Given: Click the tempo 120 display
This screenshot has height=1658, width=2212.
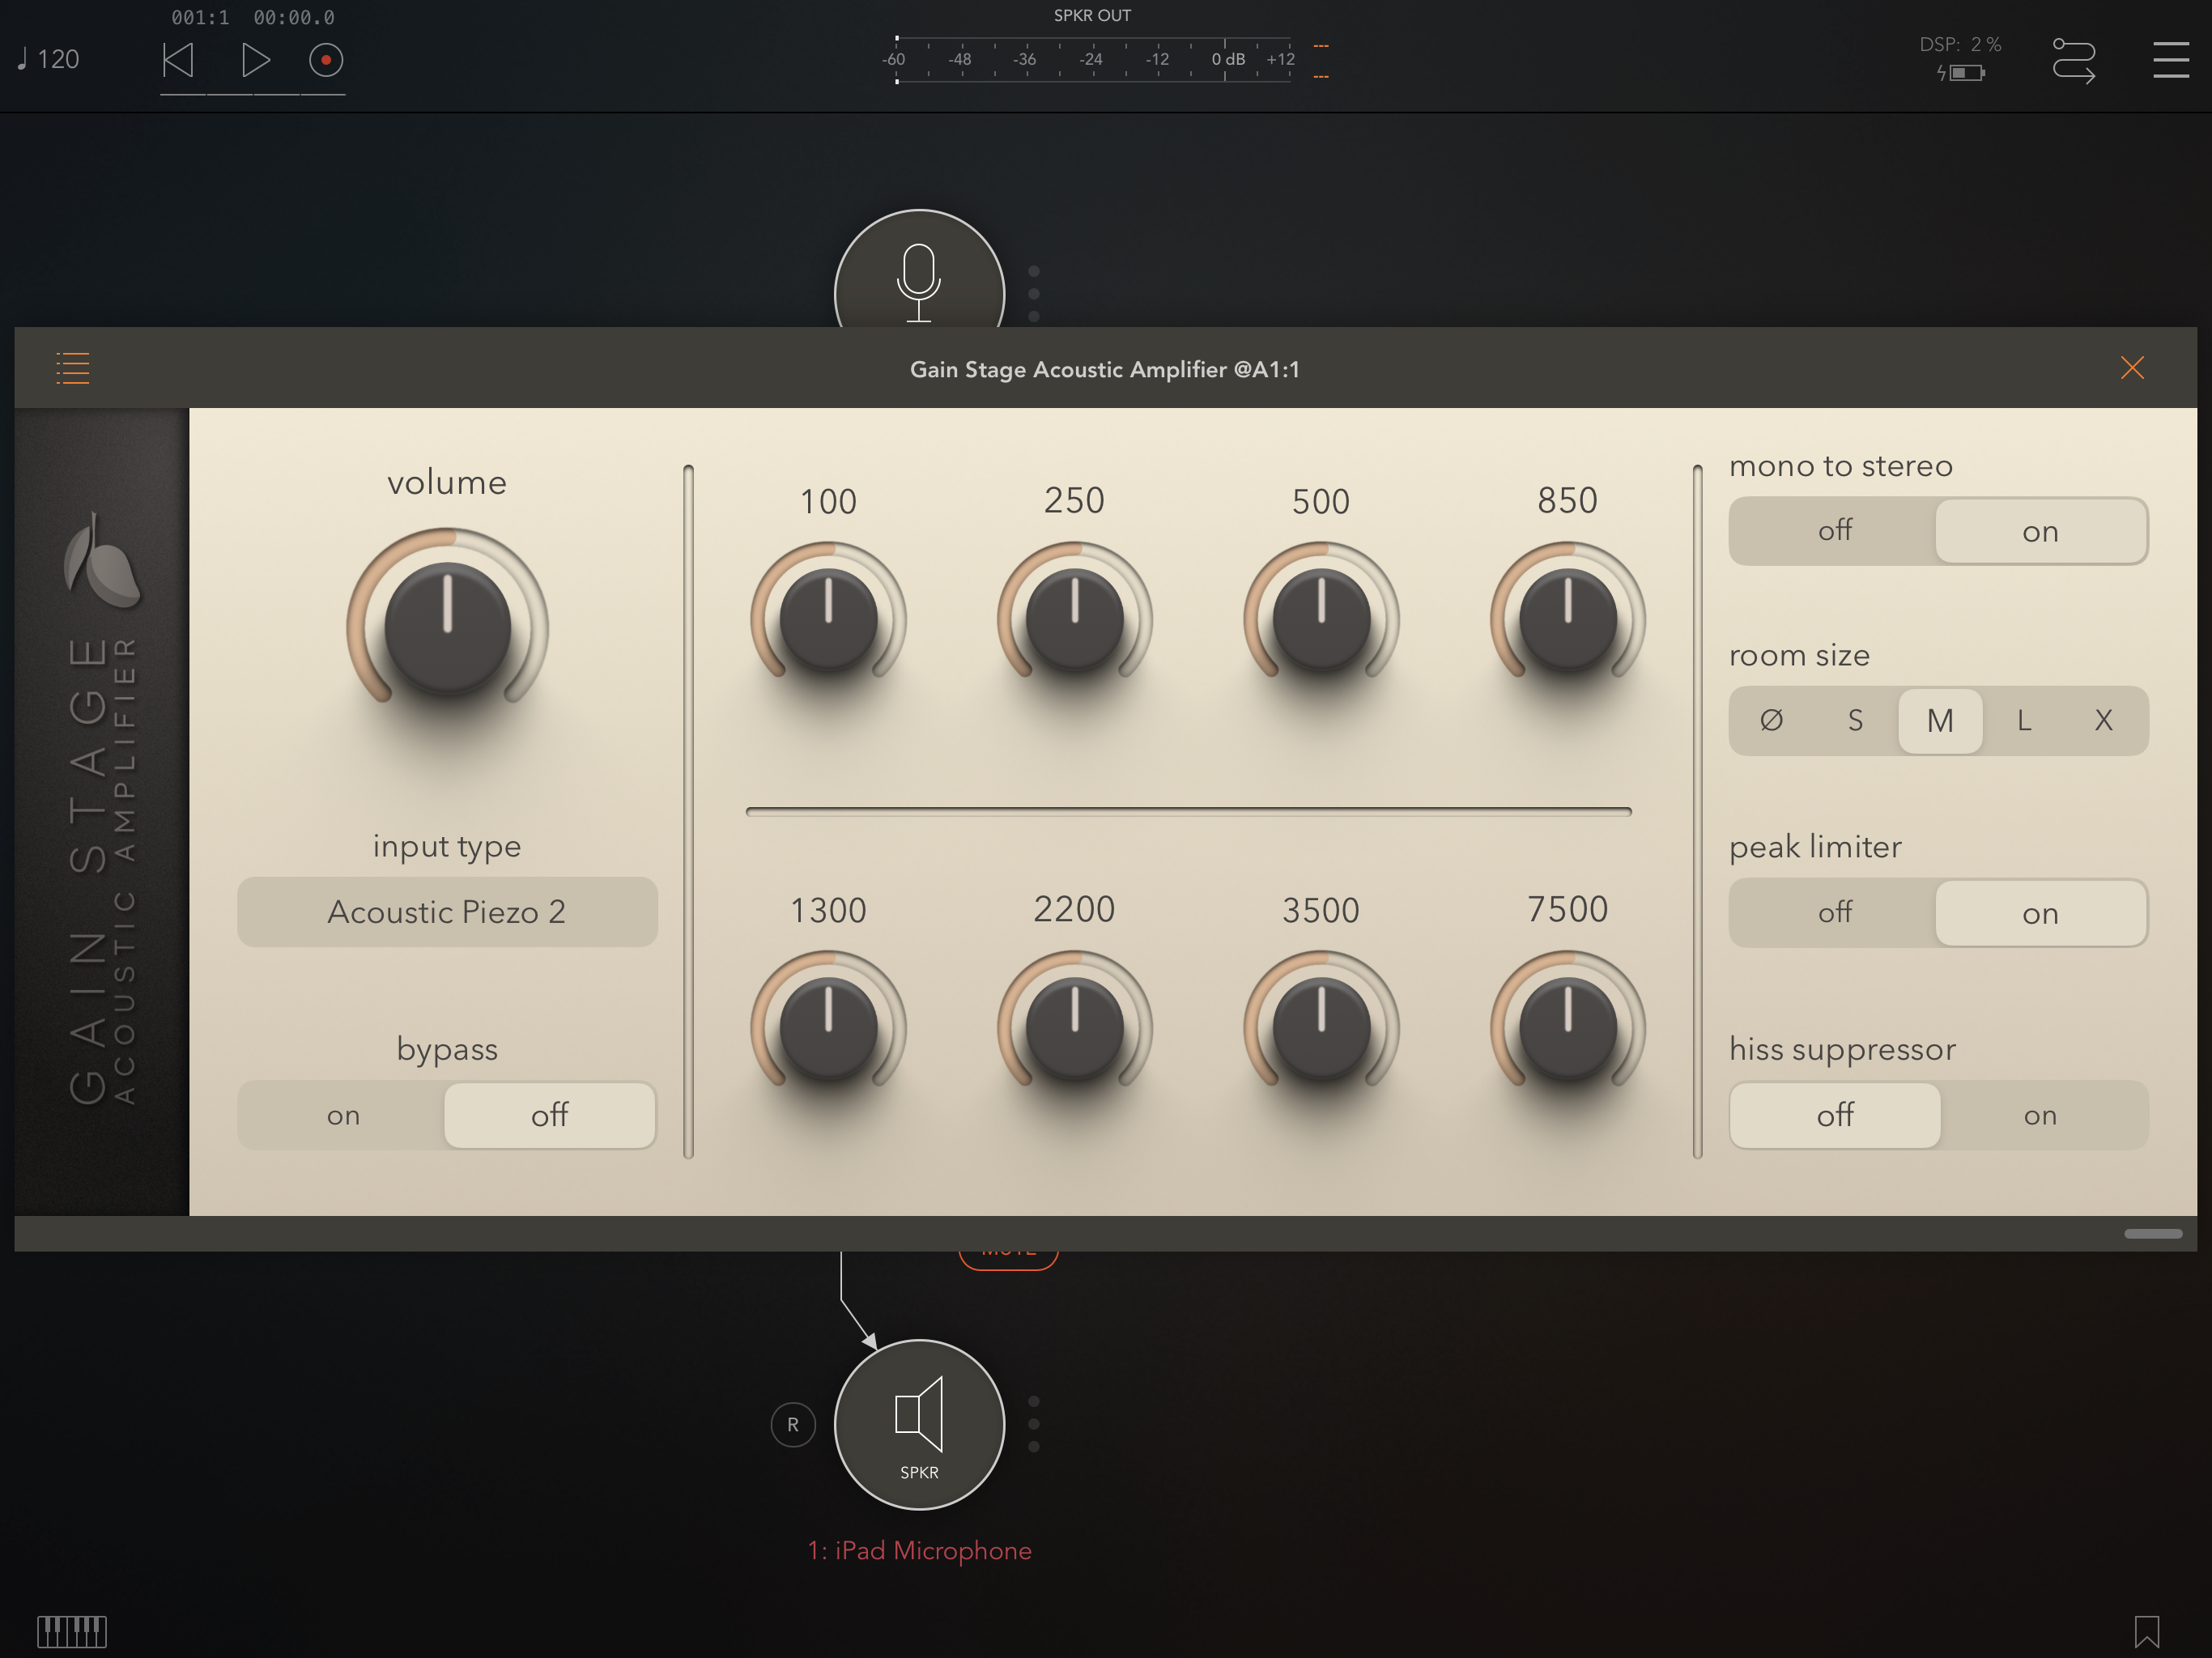Looking at the screenshot, I should 50,60.
